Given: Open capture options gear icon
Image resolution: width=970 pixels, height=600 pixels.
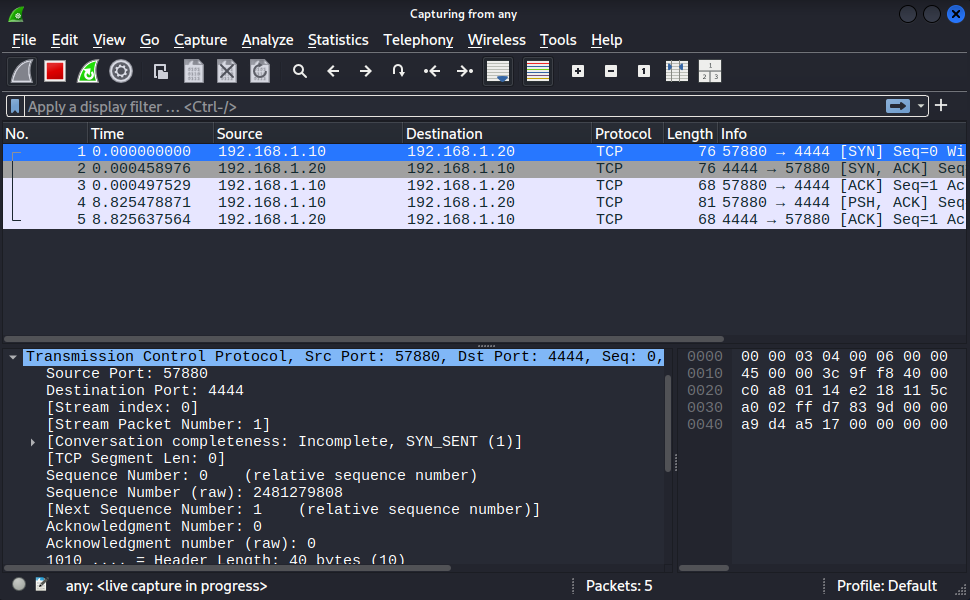Looking at the screenshot, I should tap(121, 71).
